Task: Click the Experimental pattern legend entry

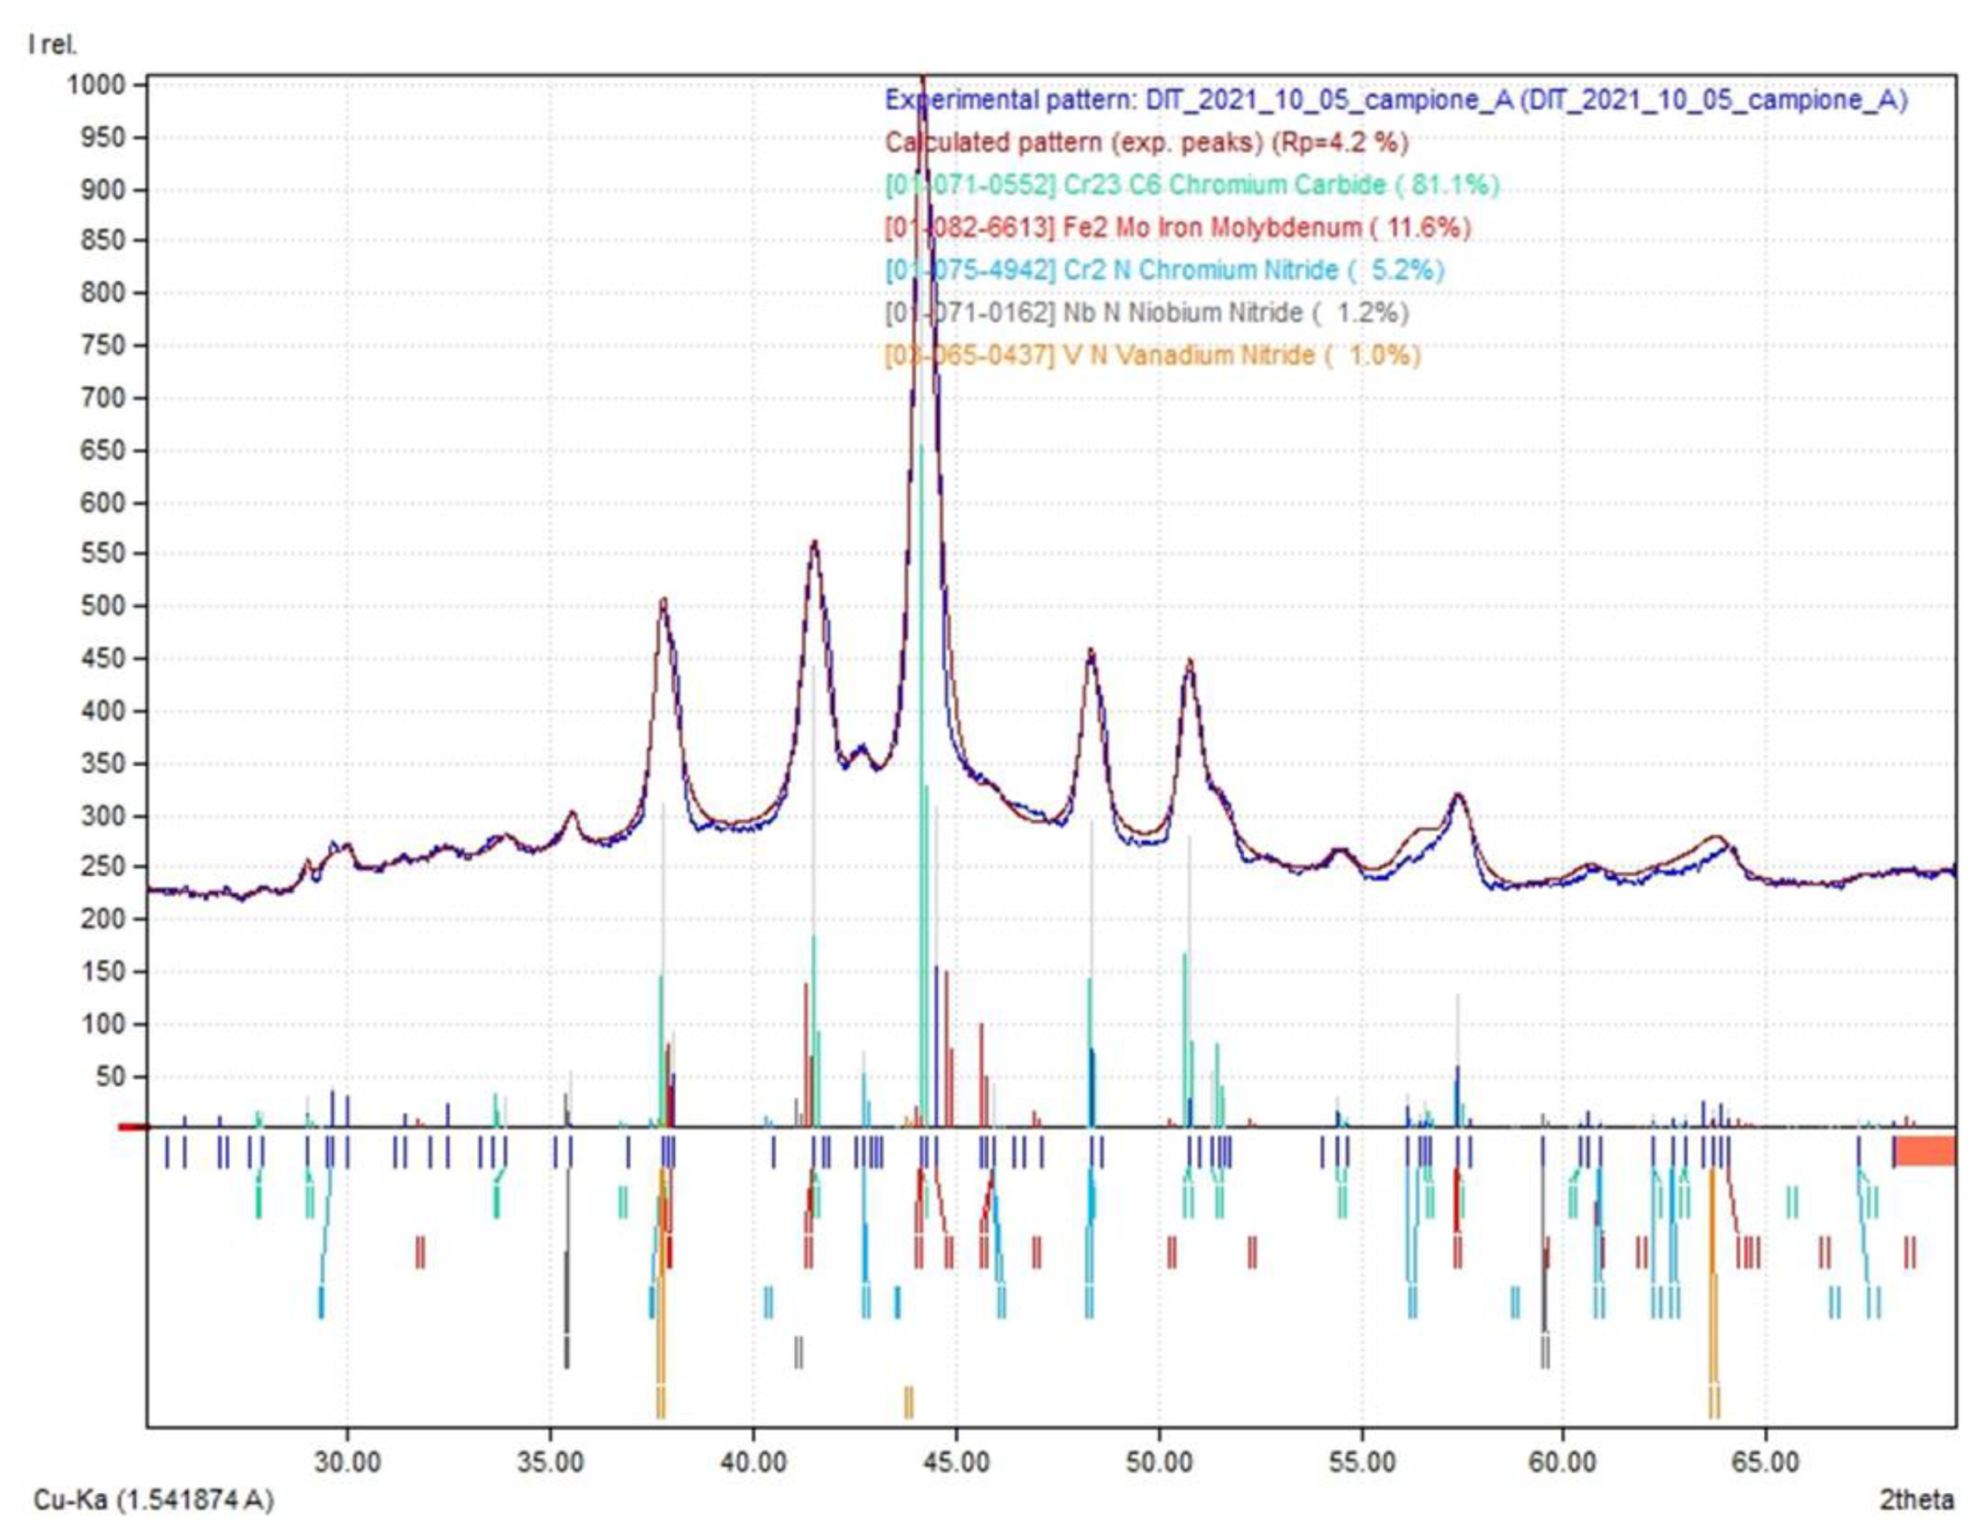Action: (x=1395, y=100)
